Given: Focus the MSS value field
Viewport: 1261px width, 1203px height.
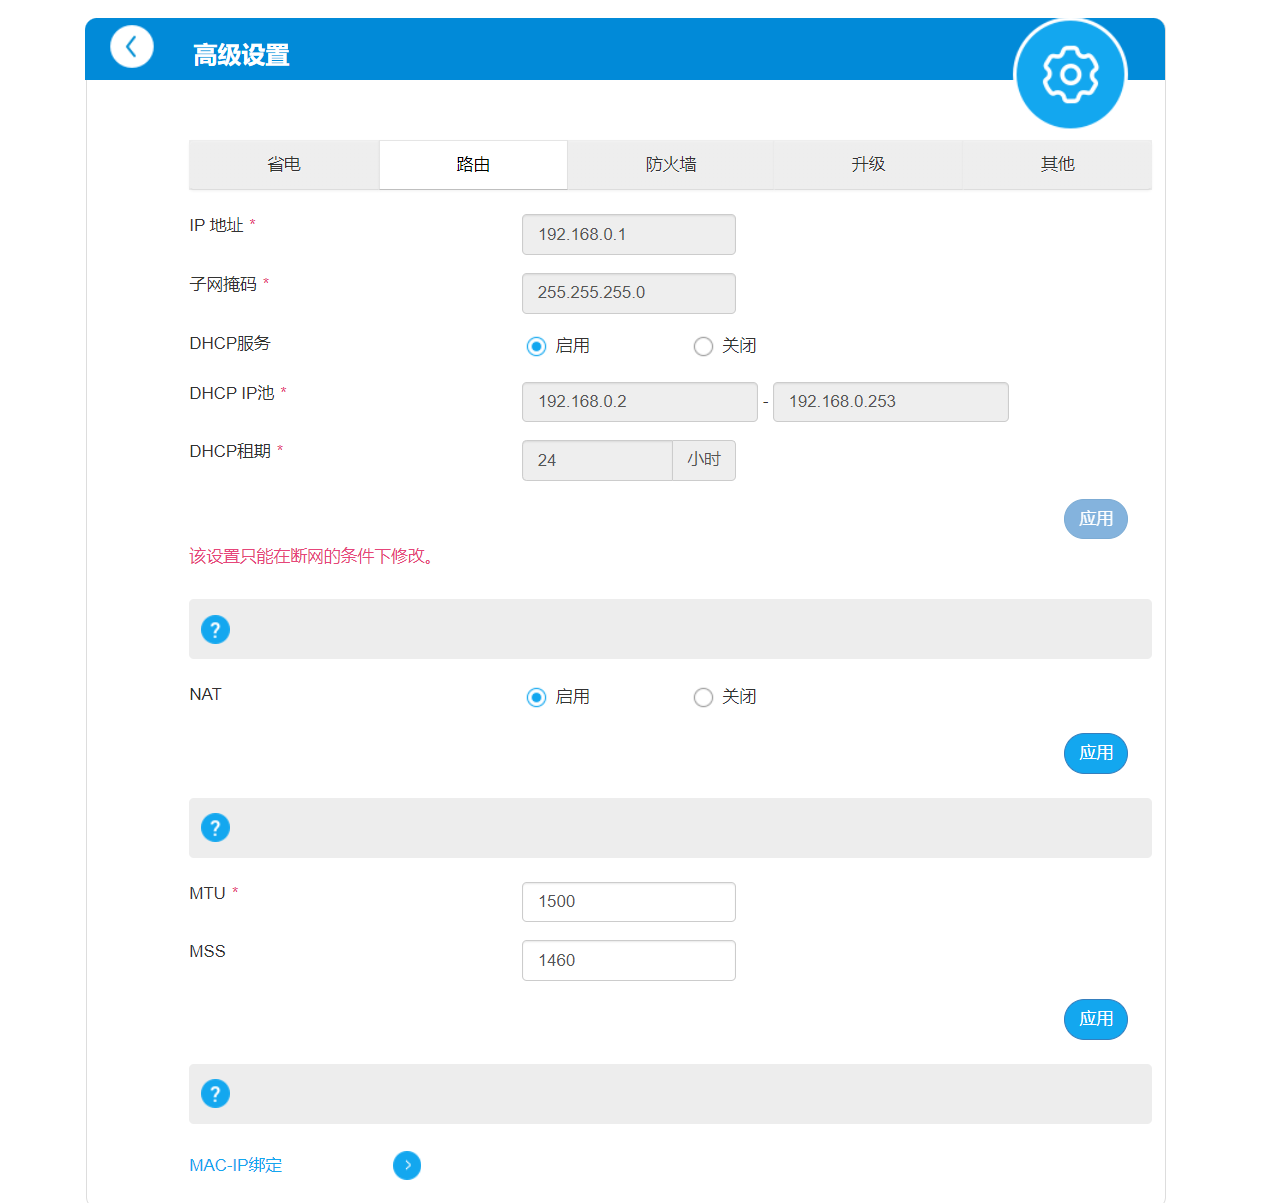Looking at the screenshot, I should 628,960.
